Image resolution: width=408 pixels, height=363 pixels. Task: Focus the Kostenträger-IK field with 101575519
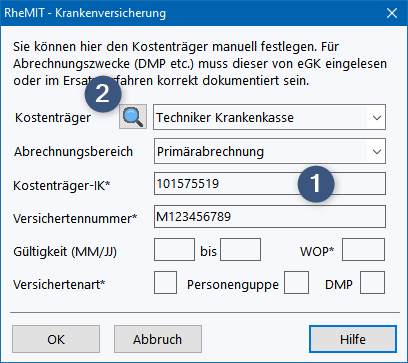tap(270, 184)
